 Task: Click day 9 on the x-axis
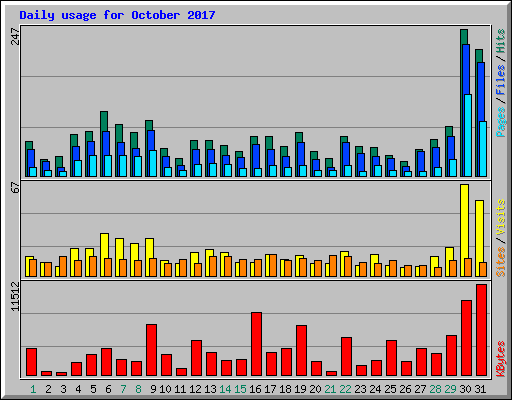pos(153,389)
